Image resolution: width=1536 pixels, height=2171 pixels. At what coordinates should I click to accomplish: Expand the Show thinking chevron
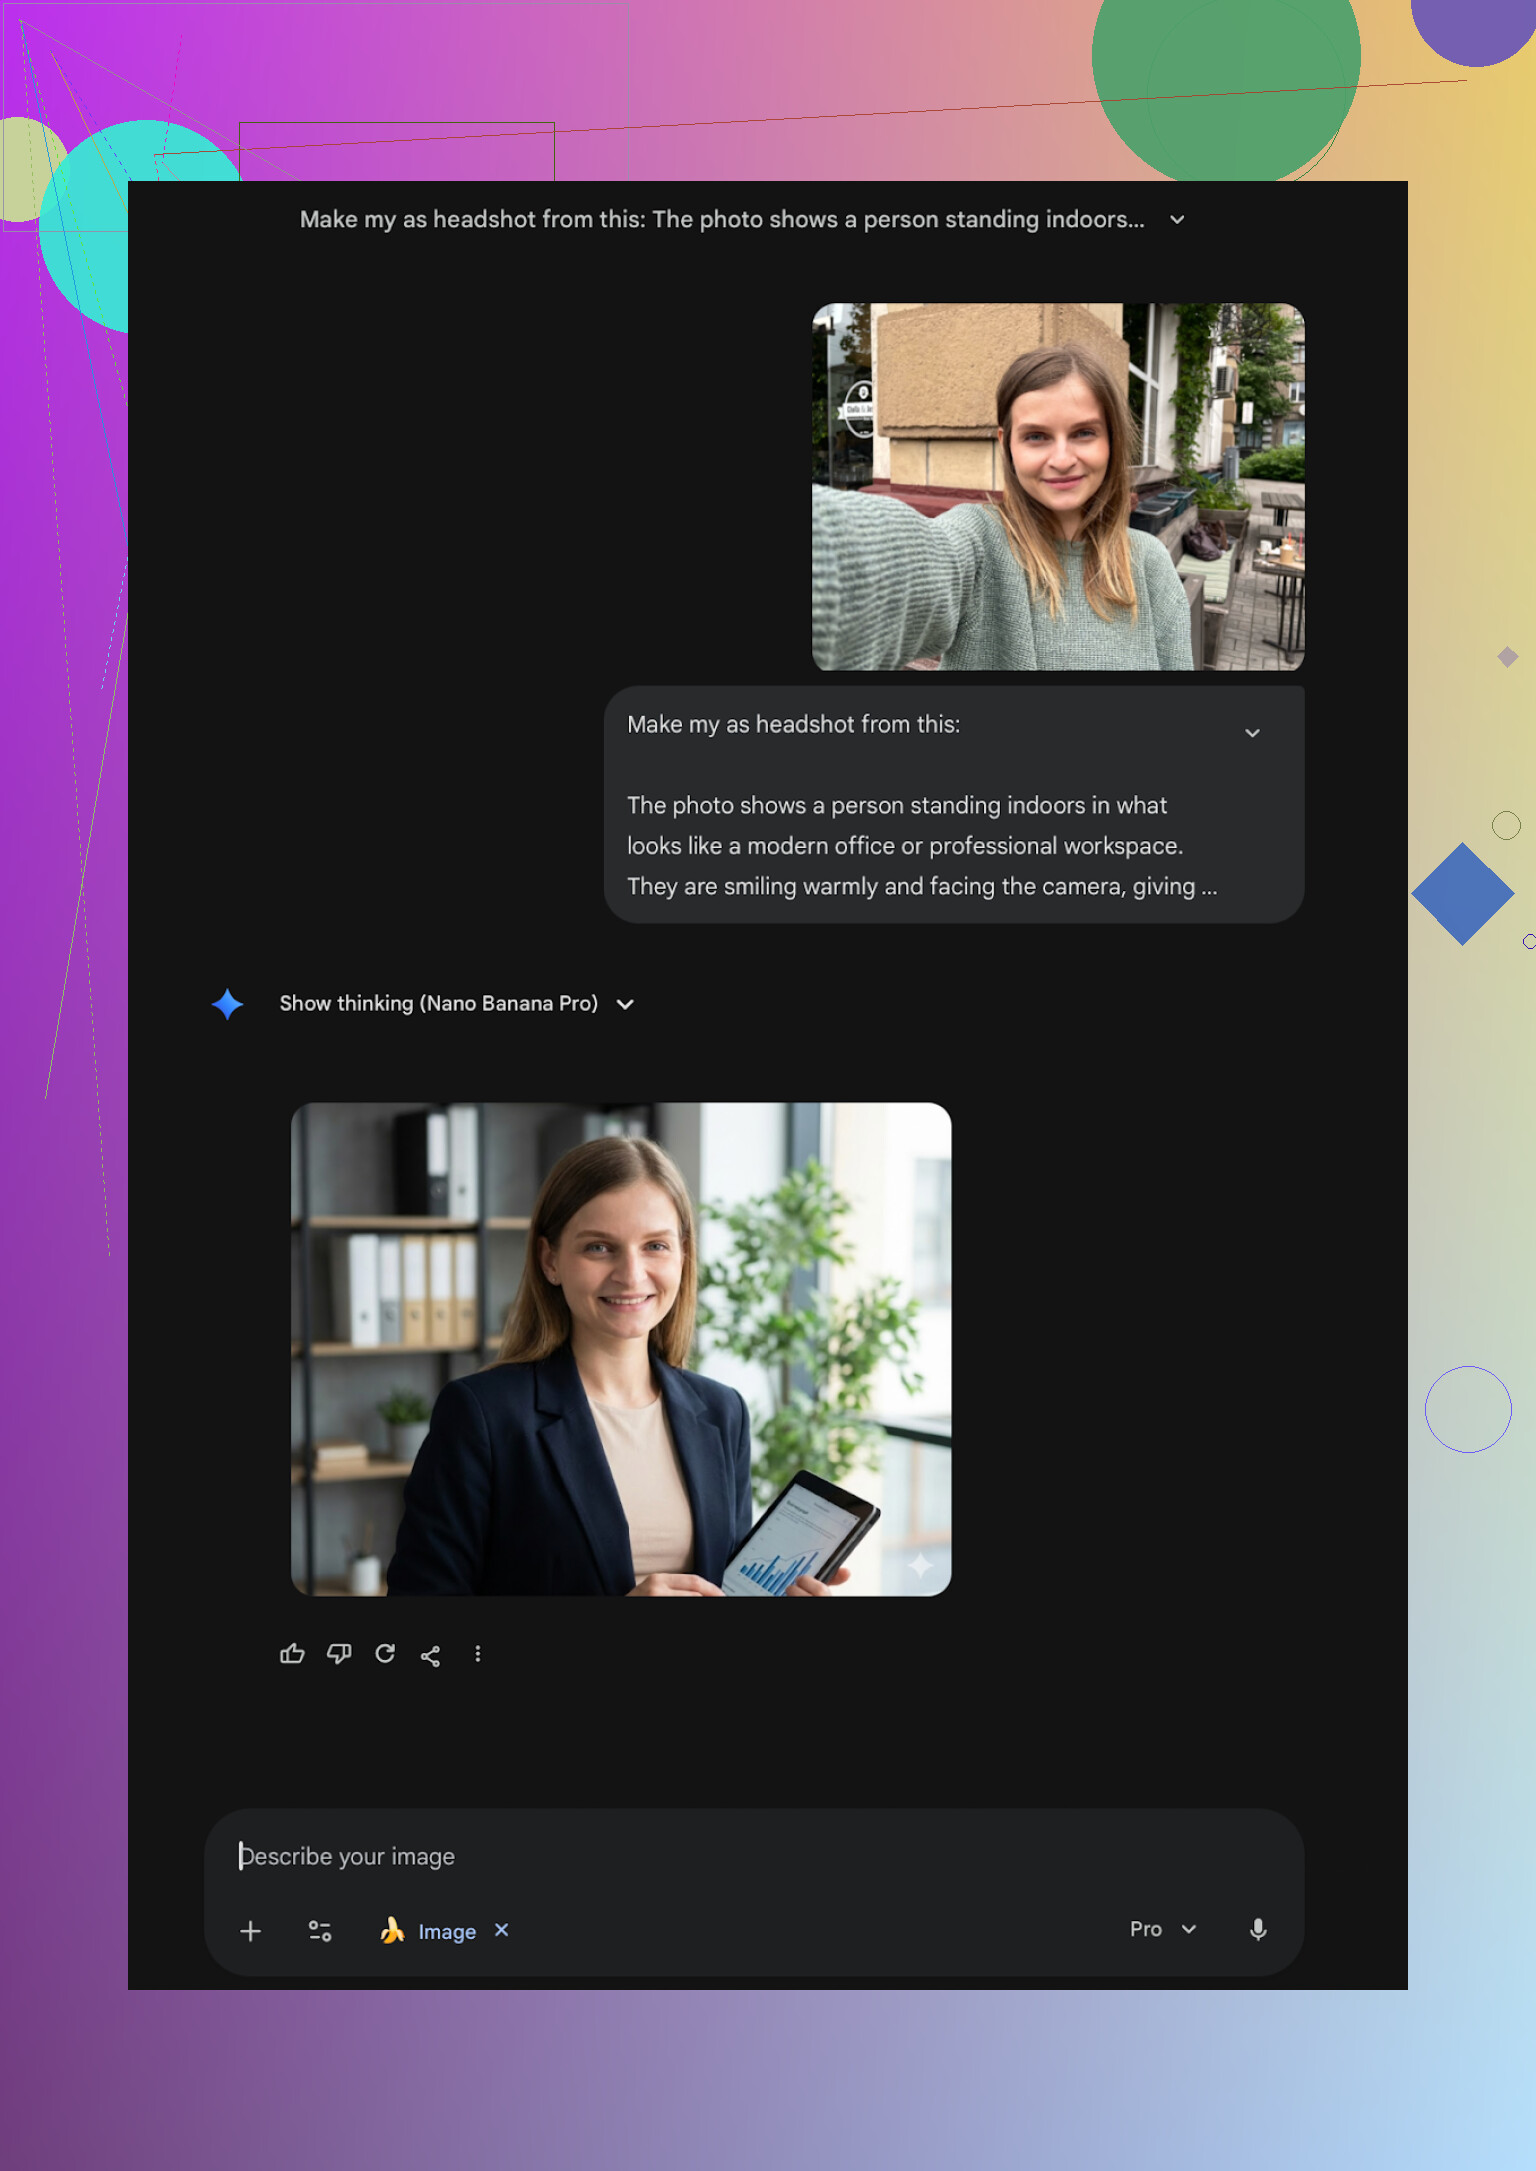[x=626, y=1004]
